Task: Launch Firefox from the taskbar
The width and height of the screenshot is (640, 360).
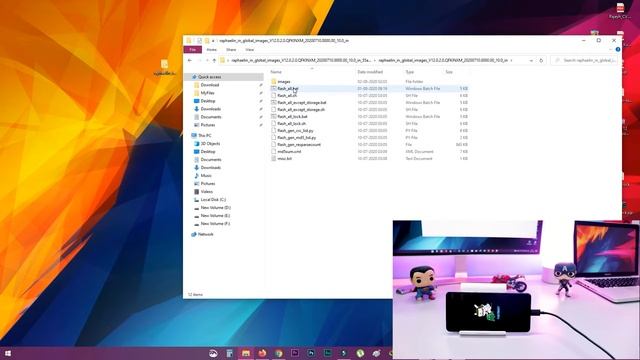Action: 262,353
